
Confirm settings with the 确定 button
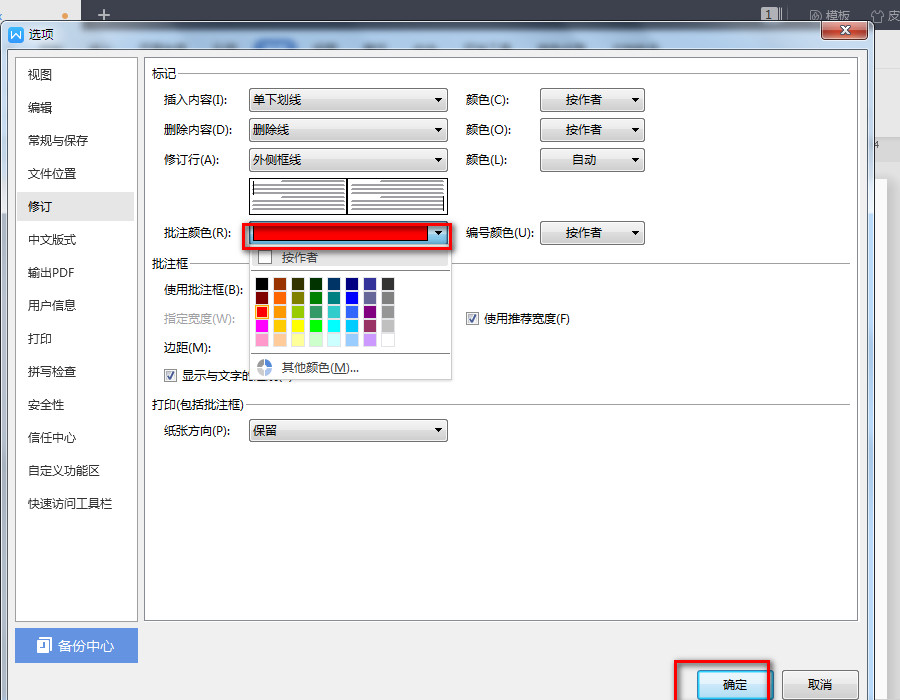point(735,685)
